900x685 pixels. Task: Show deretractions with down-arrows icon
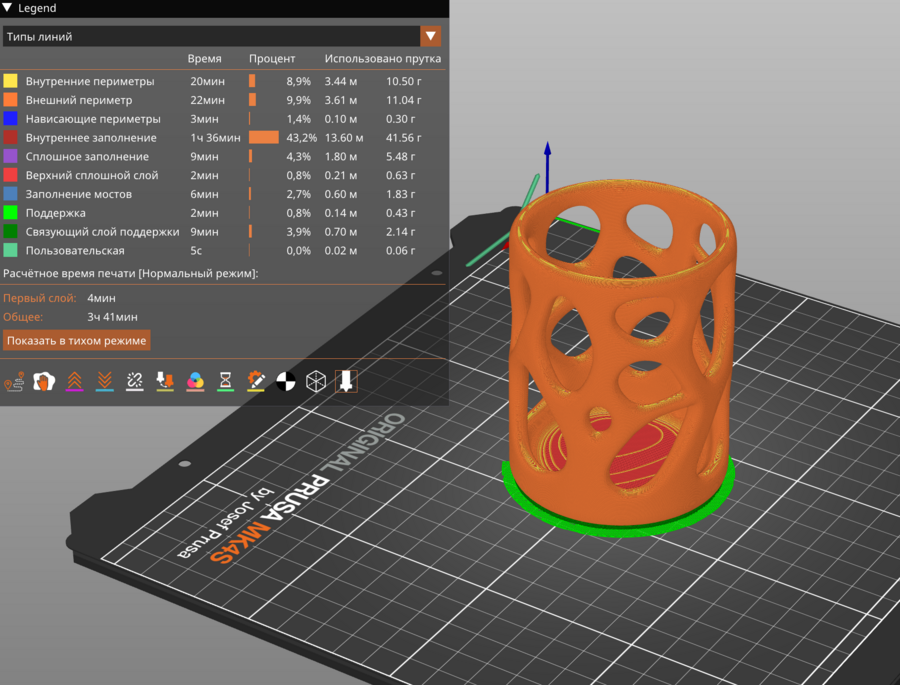coord(104,381)
